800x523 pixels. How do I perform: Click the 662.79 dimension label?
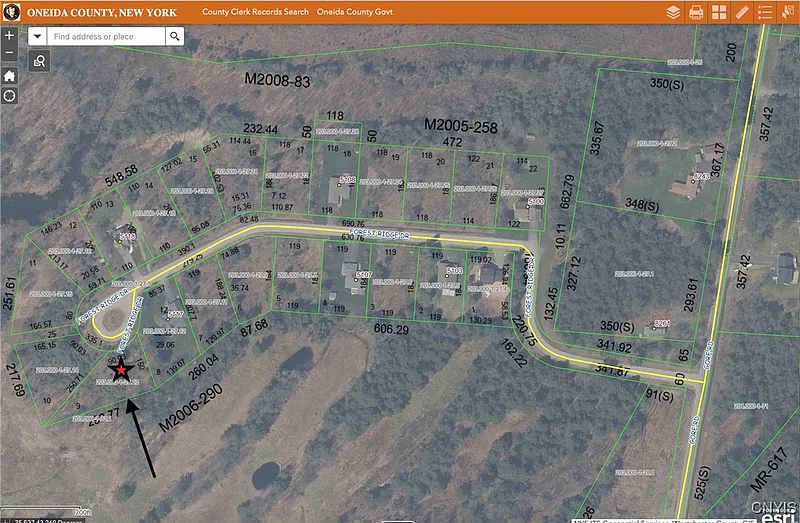click(x=567, y=191)
